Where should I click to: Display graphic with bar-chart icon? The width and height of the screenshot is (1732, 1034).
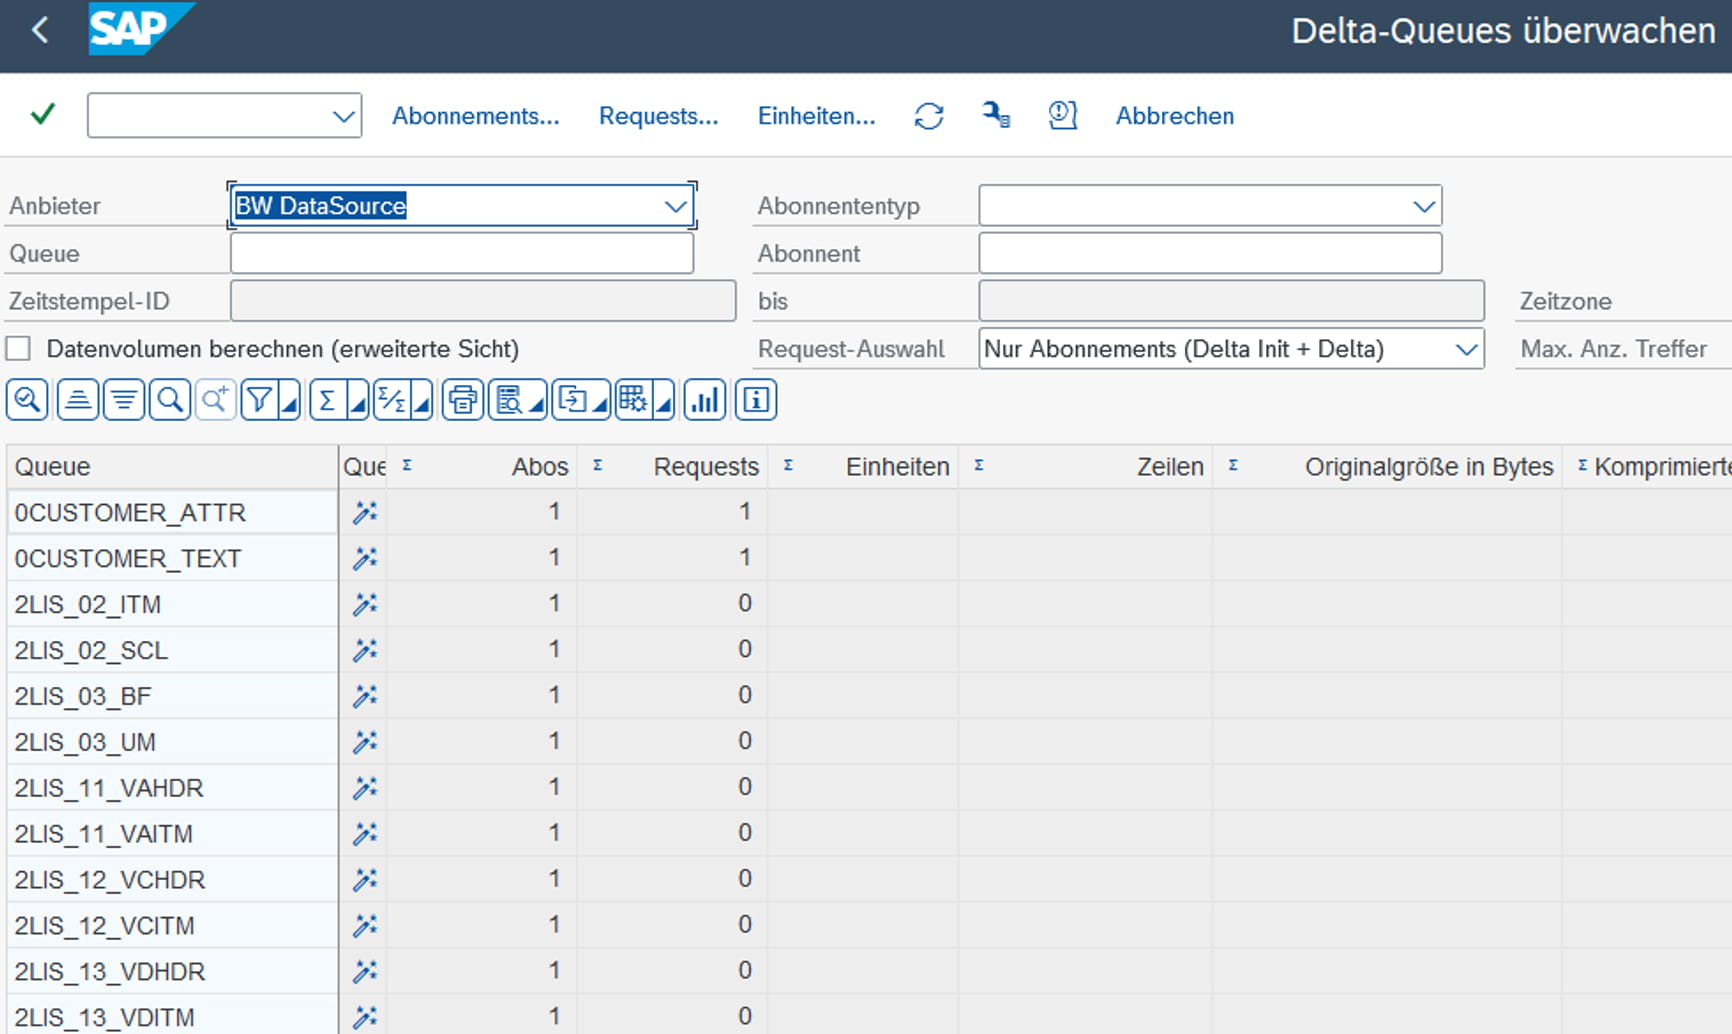pos(705,401)
